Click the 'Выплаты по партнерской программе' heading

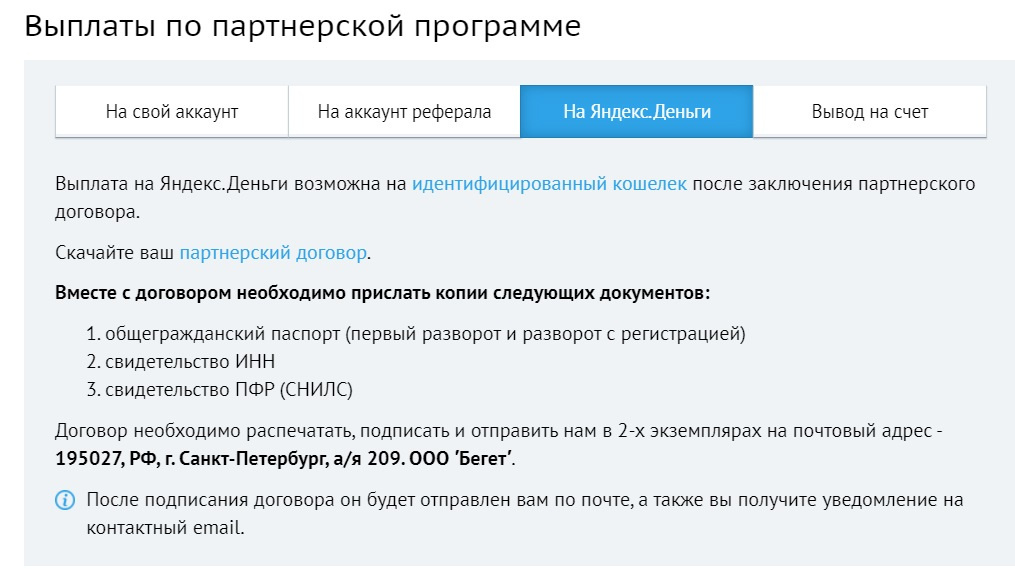(x=302, y=27)
